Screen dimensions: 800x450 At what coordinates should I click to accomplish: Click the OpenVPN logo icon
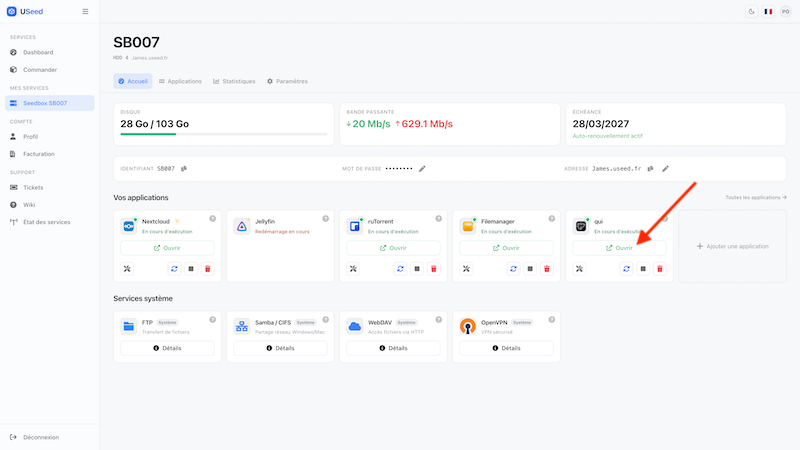(468, 327)
